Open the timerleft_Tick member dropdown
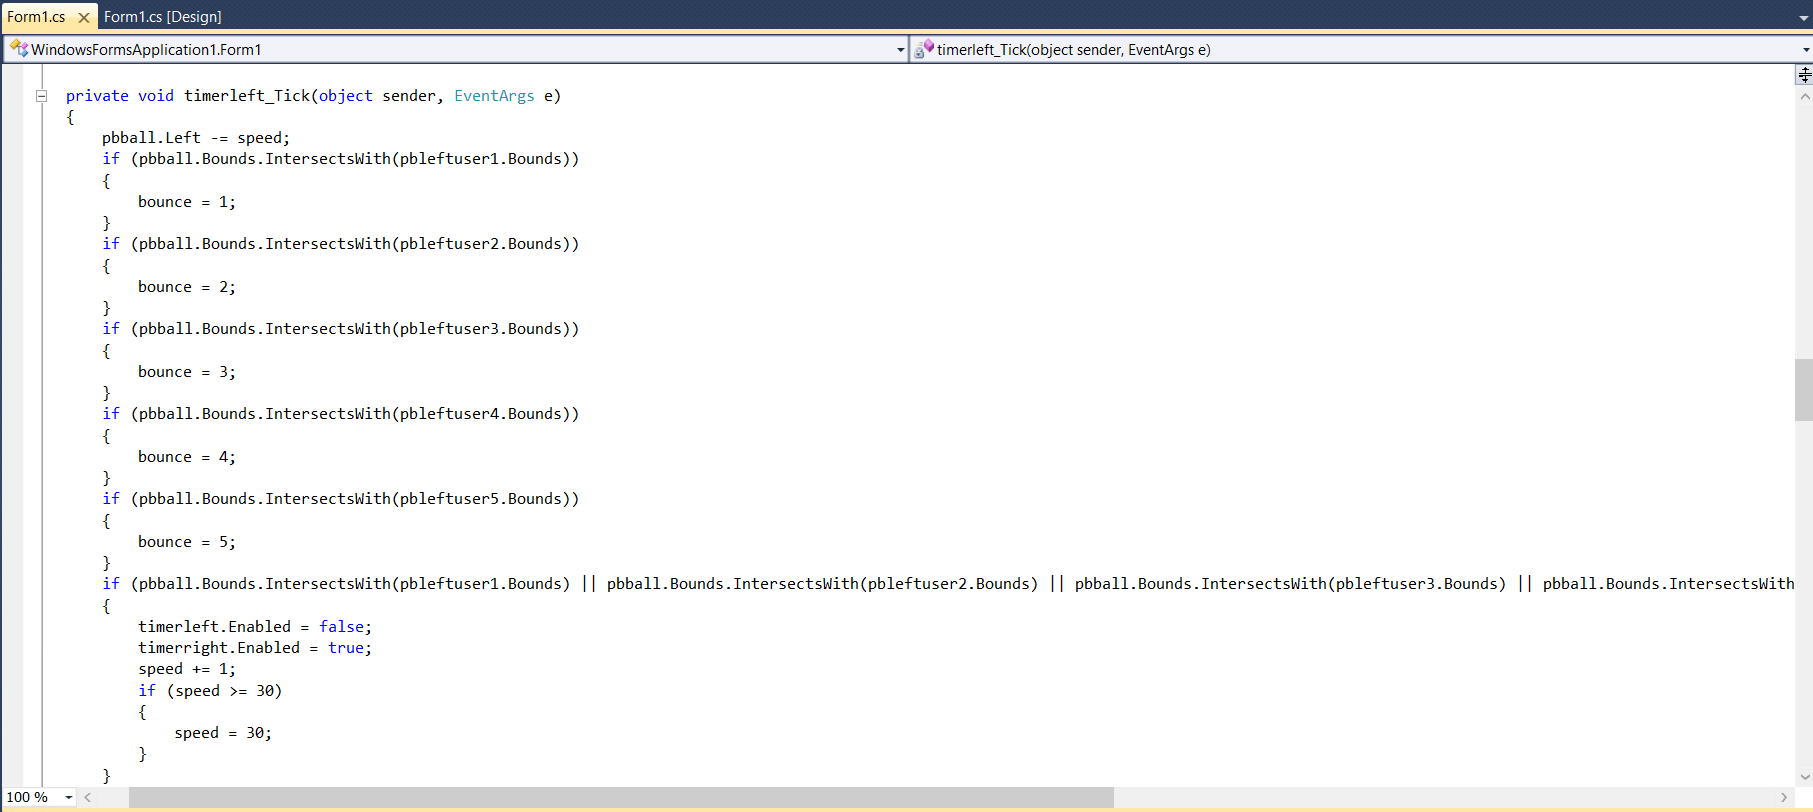1813x812 pixels. coord(1806,50)
